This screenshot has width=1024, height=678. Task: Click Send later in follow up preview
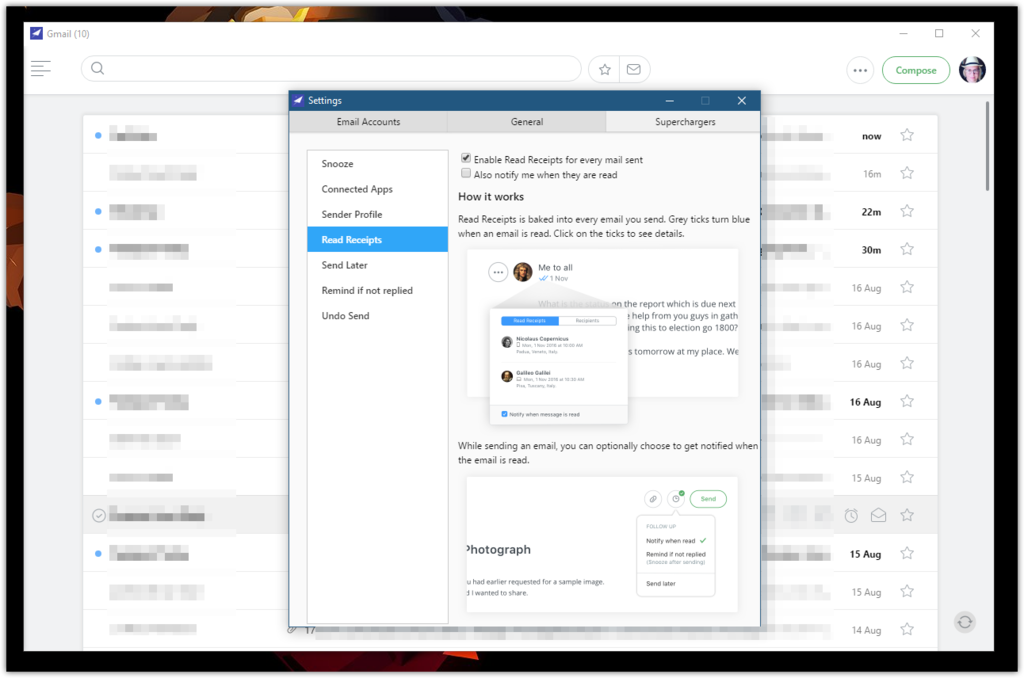click(661, 583)
